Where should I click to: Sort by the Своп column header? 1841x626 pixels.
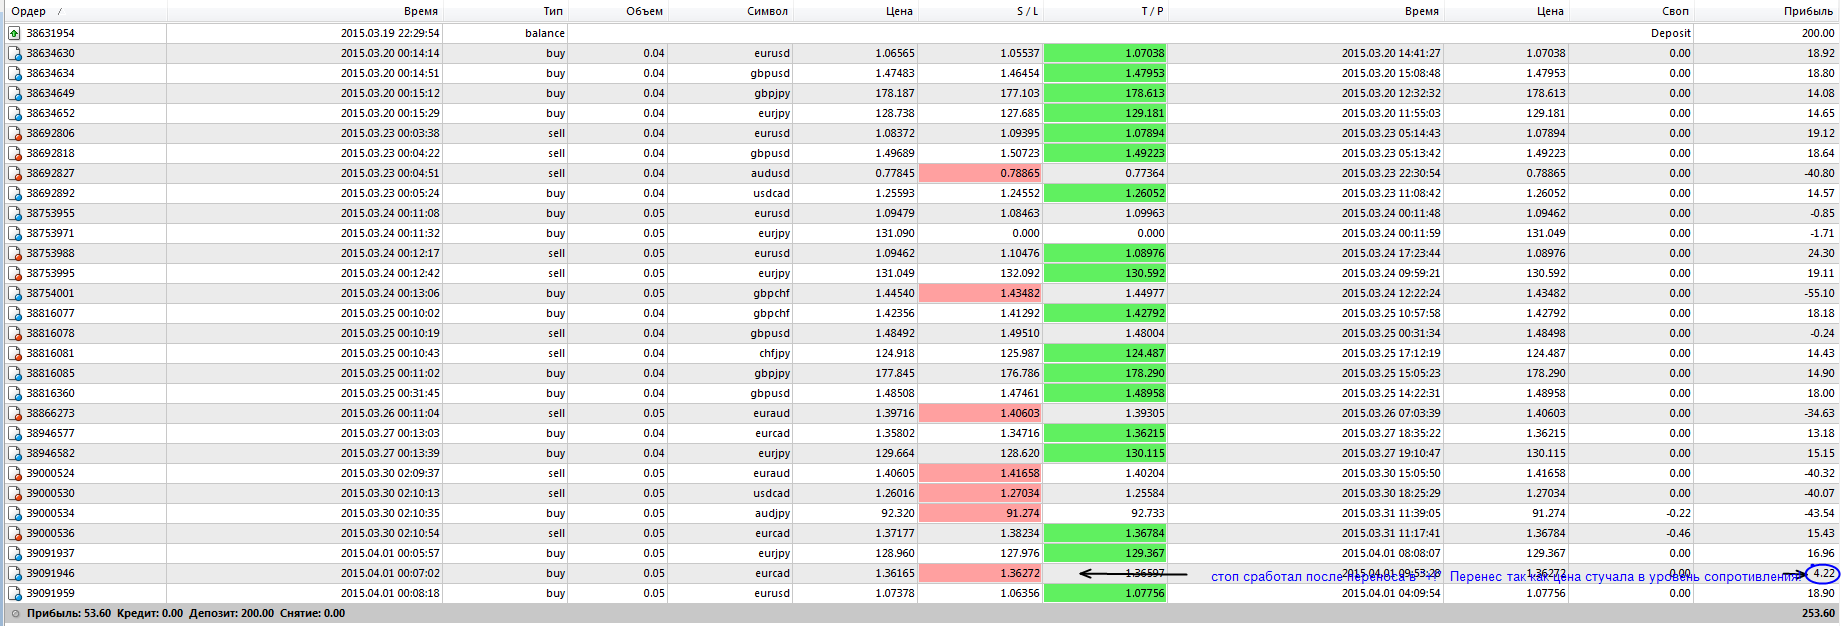pyautogui.click(x=1675, y=11)
